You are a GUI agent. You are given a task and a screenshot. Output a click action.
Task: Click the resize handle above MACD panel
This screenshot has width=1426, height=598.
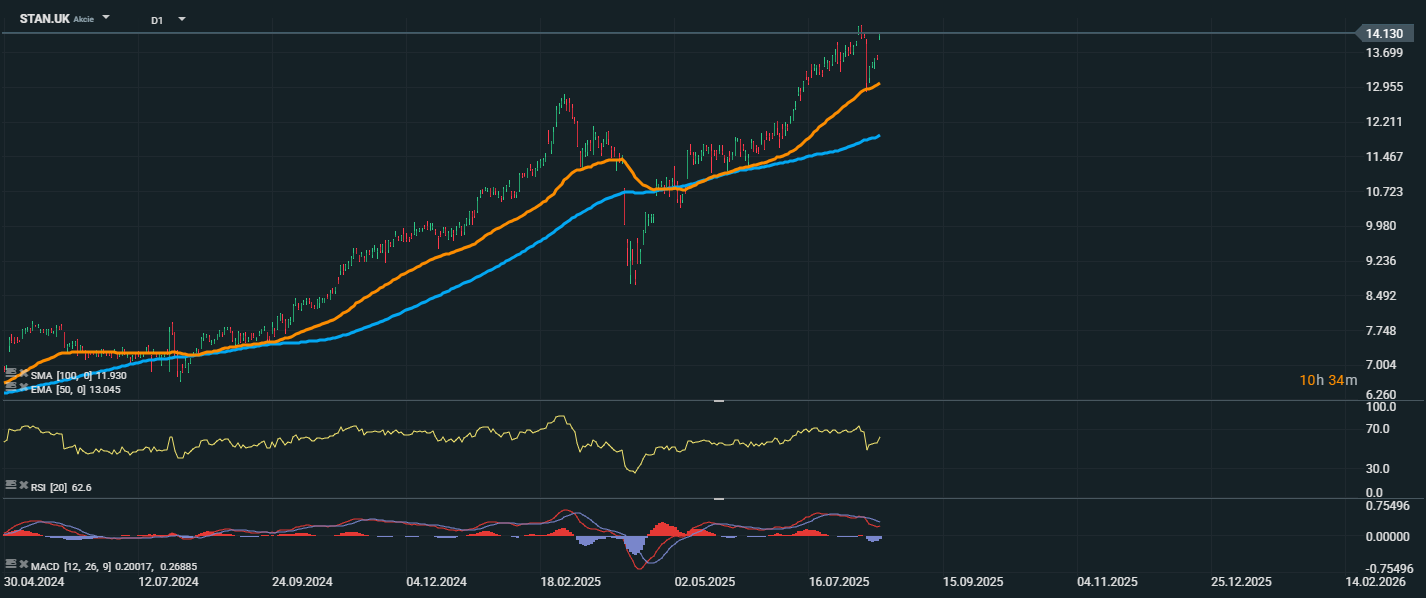(x=718, y=498)
